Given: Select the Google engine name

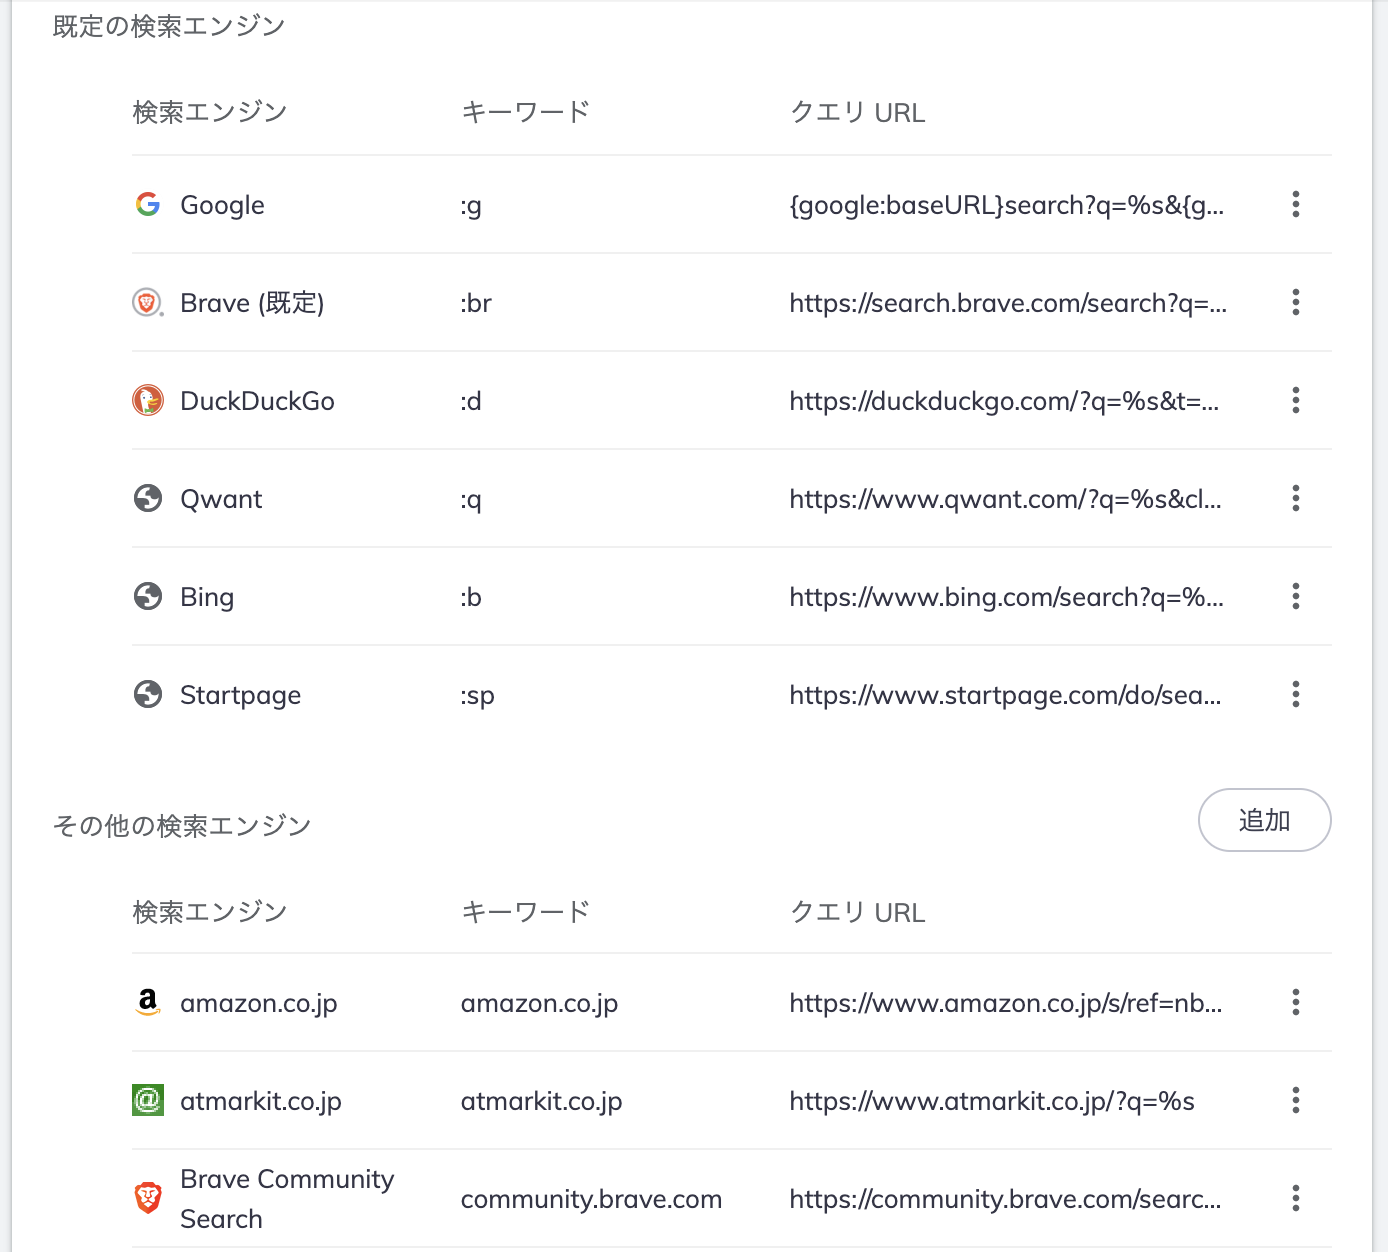Looking at the screenshot, I should [x=222, y=205].
